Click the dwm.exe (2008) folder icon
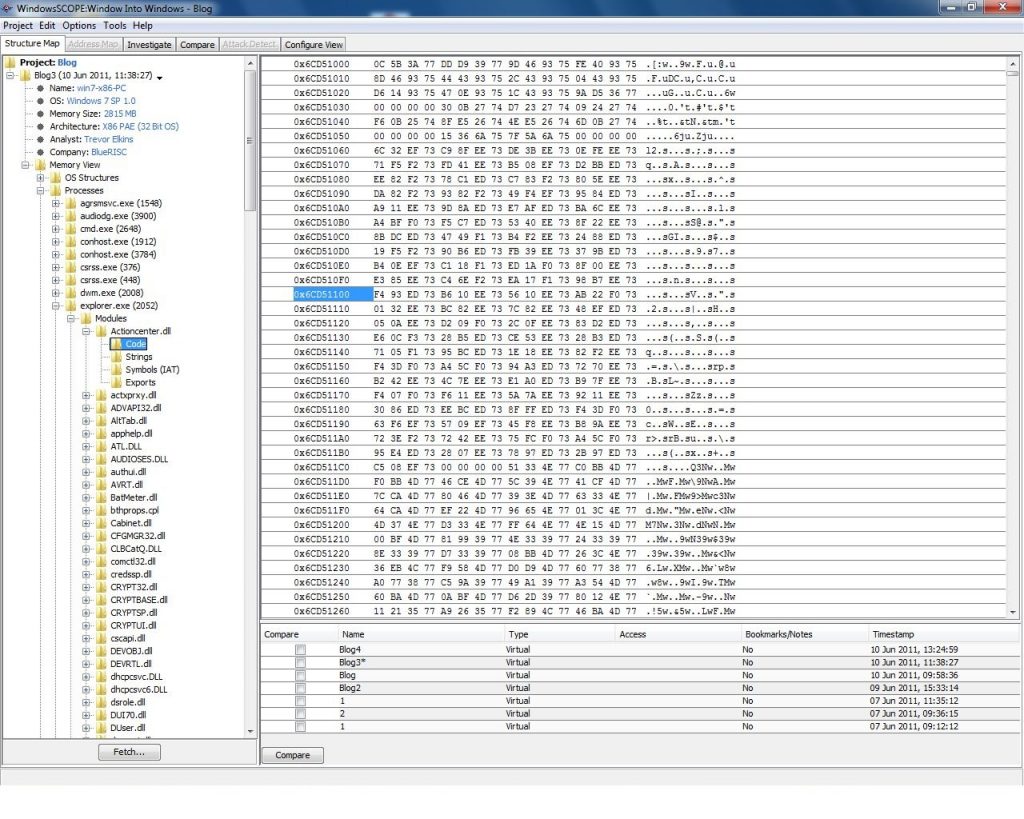Viewport: 1024px width, 819px height. 71,293
